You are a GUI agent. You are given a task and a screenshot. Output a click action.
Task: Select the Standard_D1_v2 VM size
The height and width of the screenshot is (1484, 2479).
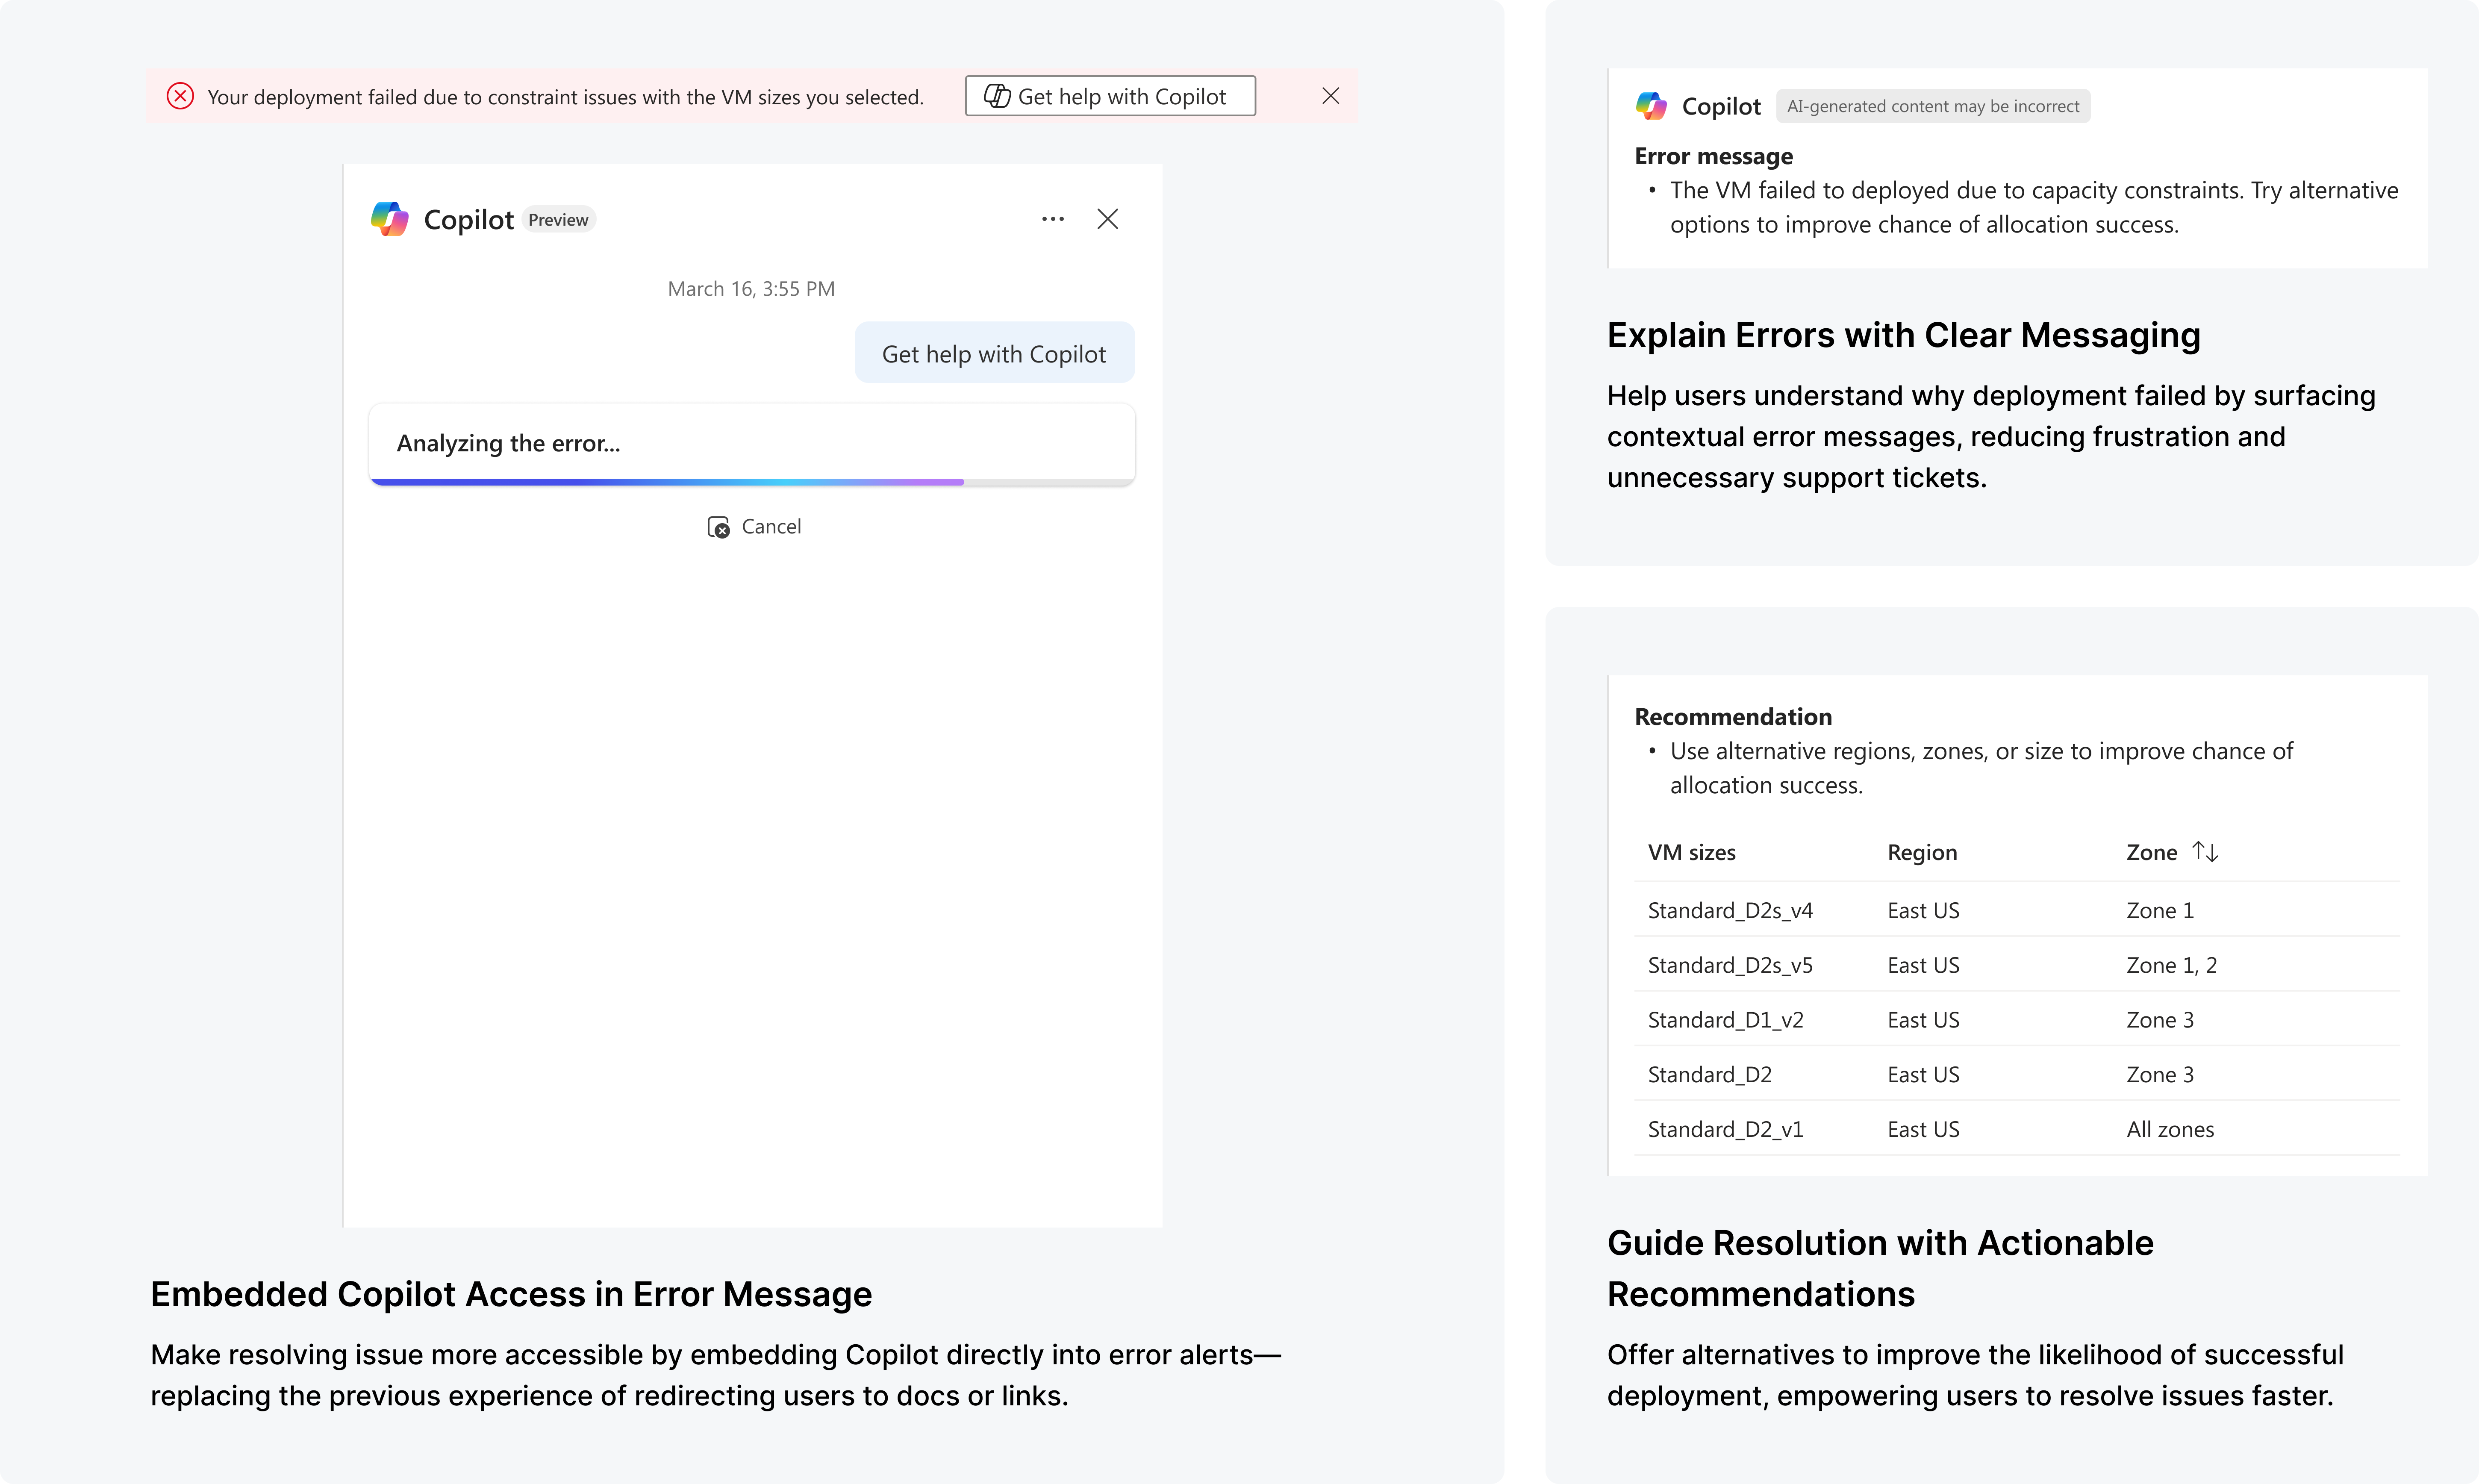pos(1725,1020)
